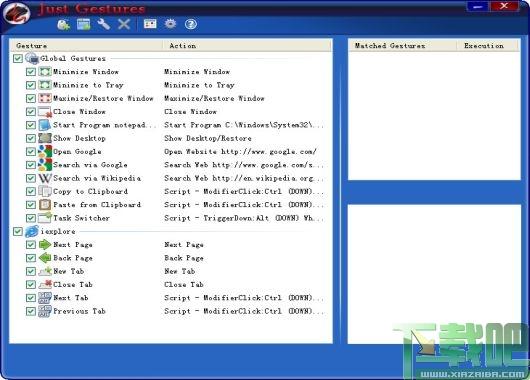Image resolution: width=530 pixels, height=380 pixels.
Task: Click the Wikipedia W icon
Action: [x=45, y=178]
